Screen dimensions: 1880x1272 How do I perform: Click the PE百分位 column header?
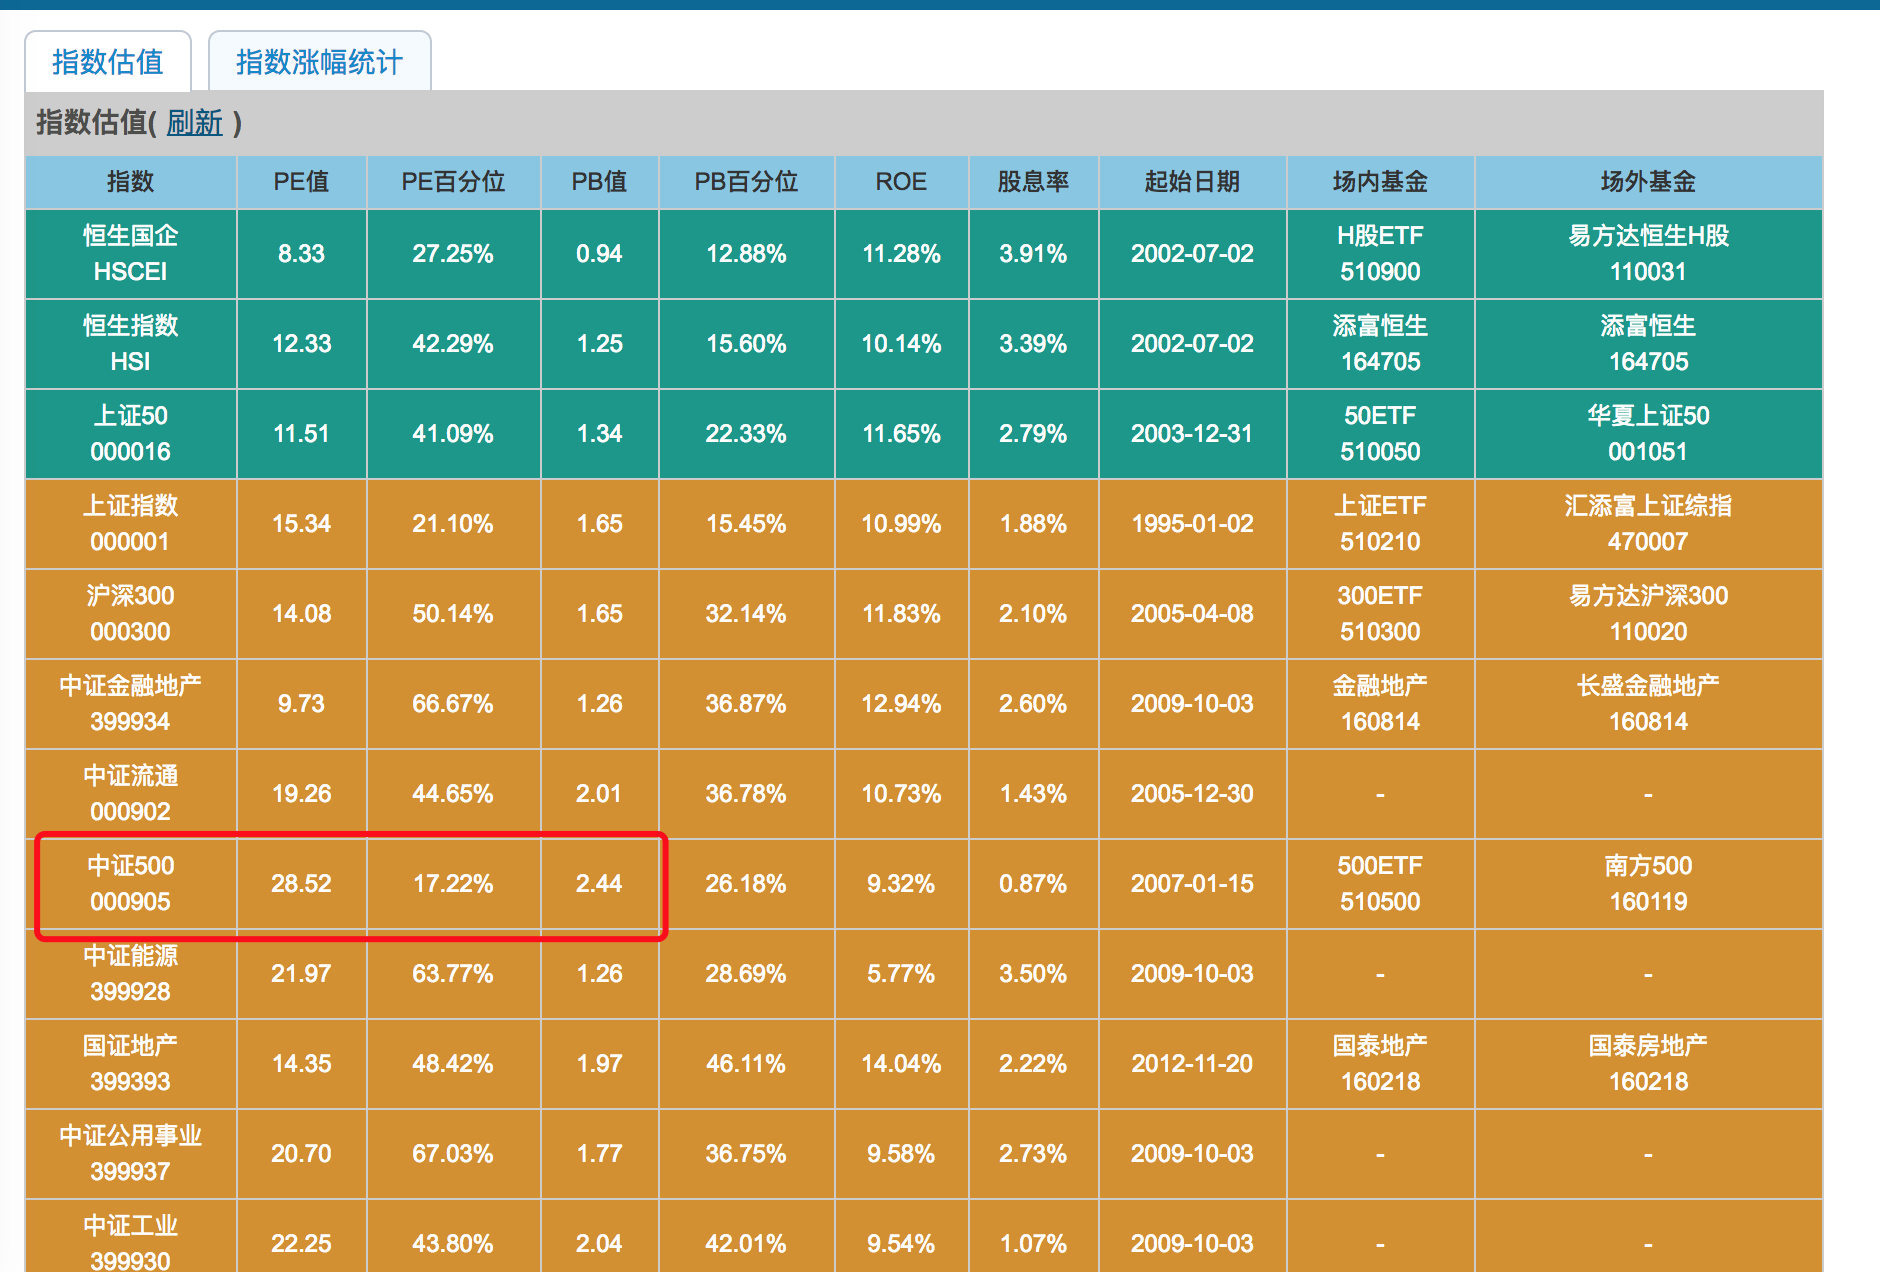[453, 182]
